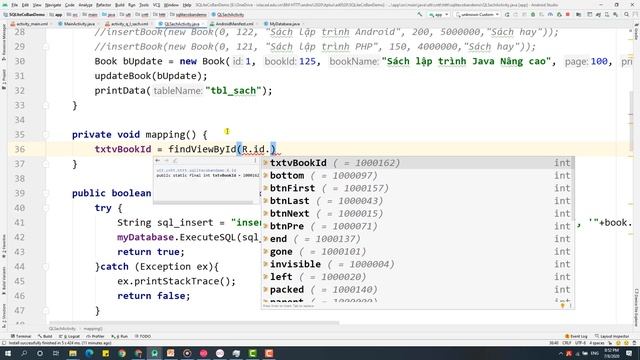Open File Explorer from the taskbar
This screenshot has width=640, height=360.
click(x=73, y=353)
